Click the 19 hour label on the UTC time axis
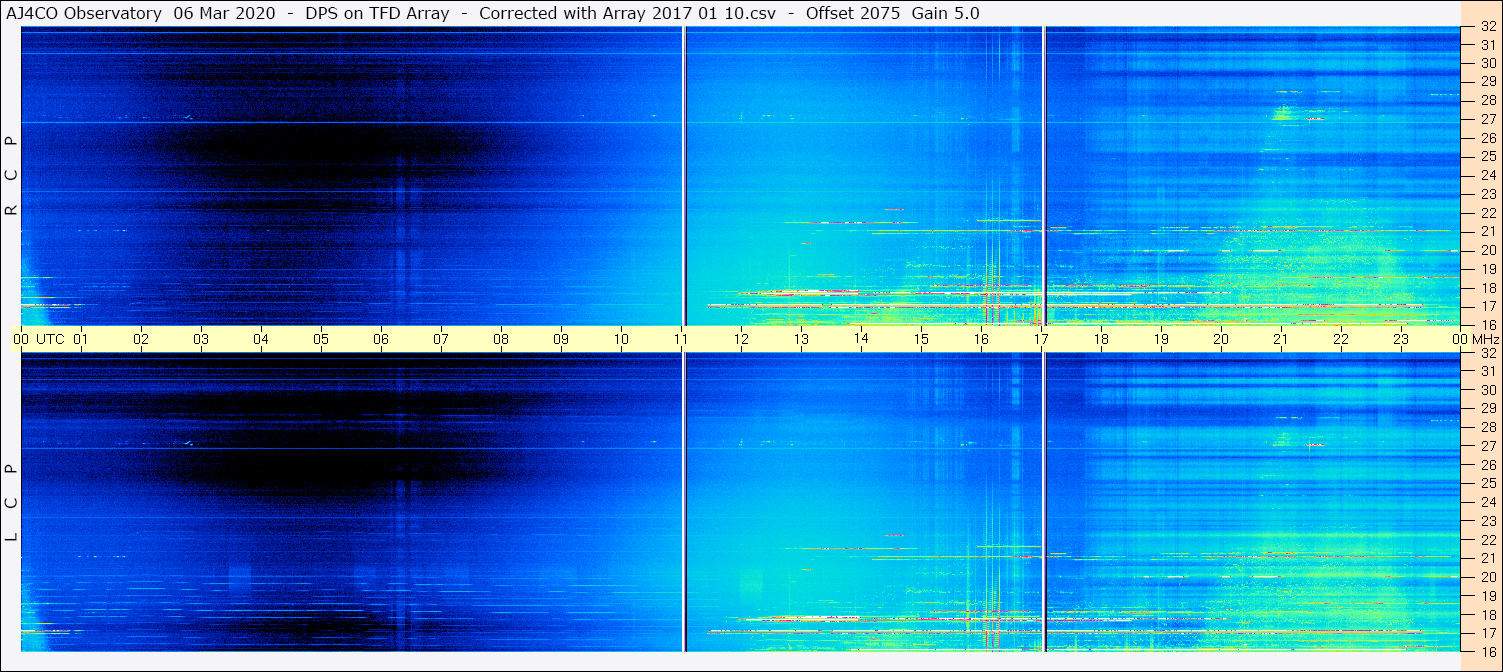The height and width of the screenshot is (672, 1503). (1161, 339)
